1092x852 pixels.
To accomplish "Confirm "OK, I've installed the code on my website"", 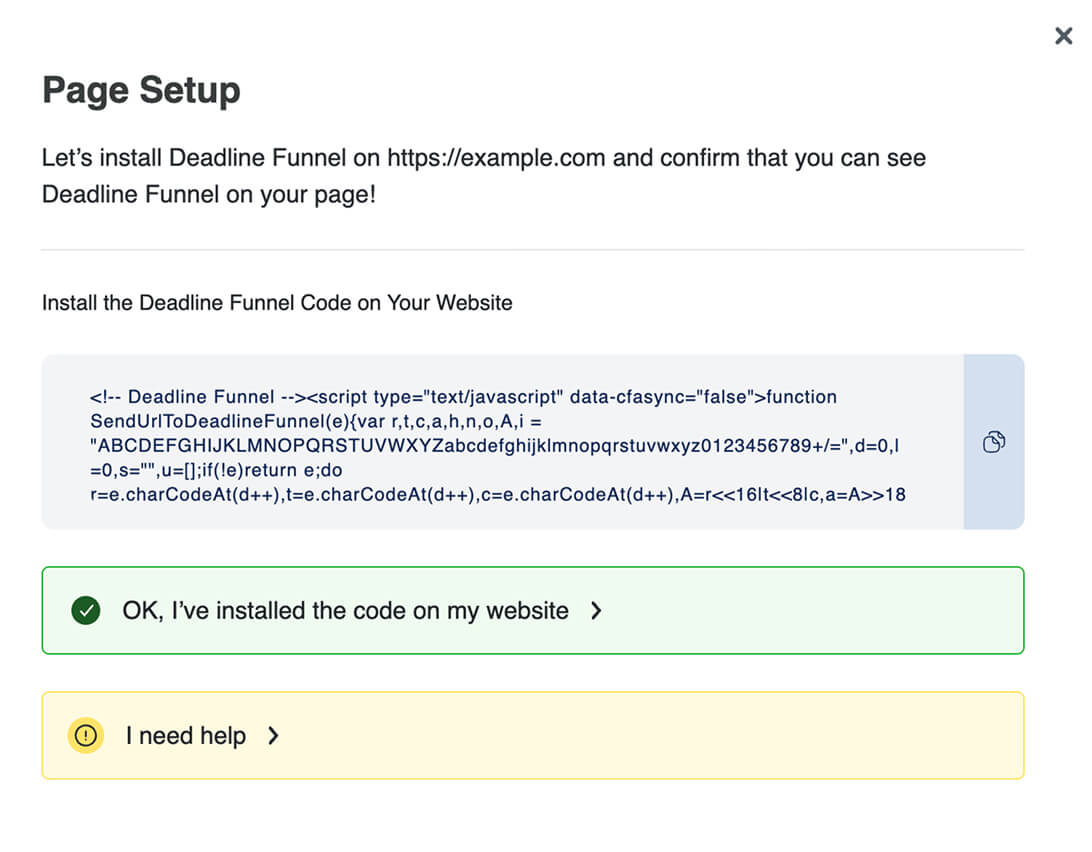I will pos(533,610).
